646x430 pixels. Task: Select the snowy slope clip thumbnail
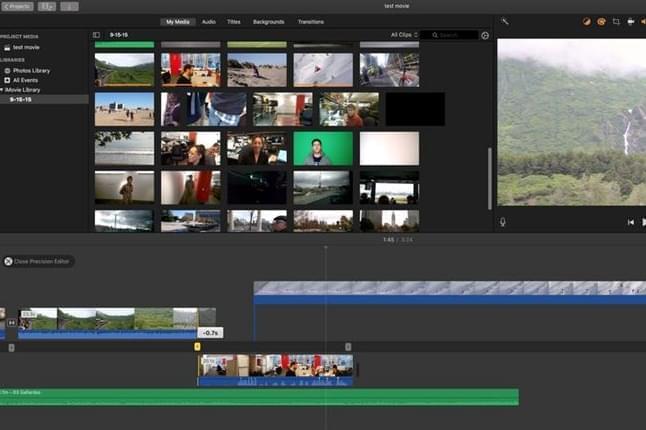323,70
